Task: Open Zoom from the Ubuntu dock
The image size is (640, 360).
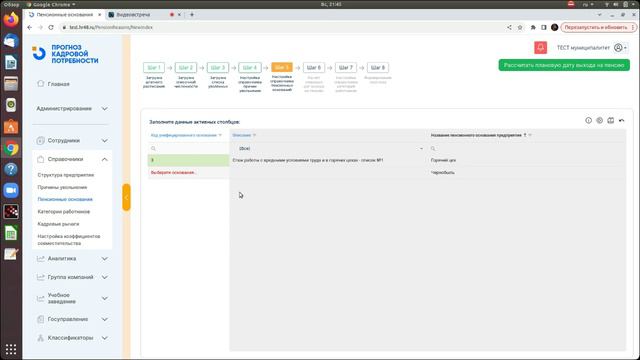Action: (x=11, y=191)
